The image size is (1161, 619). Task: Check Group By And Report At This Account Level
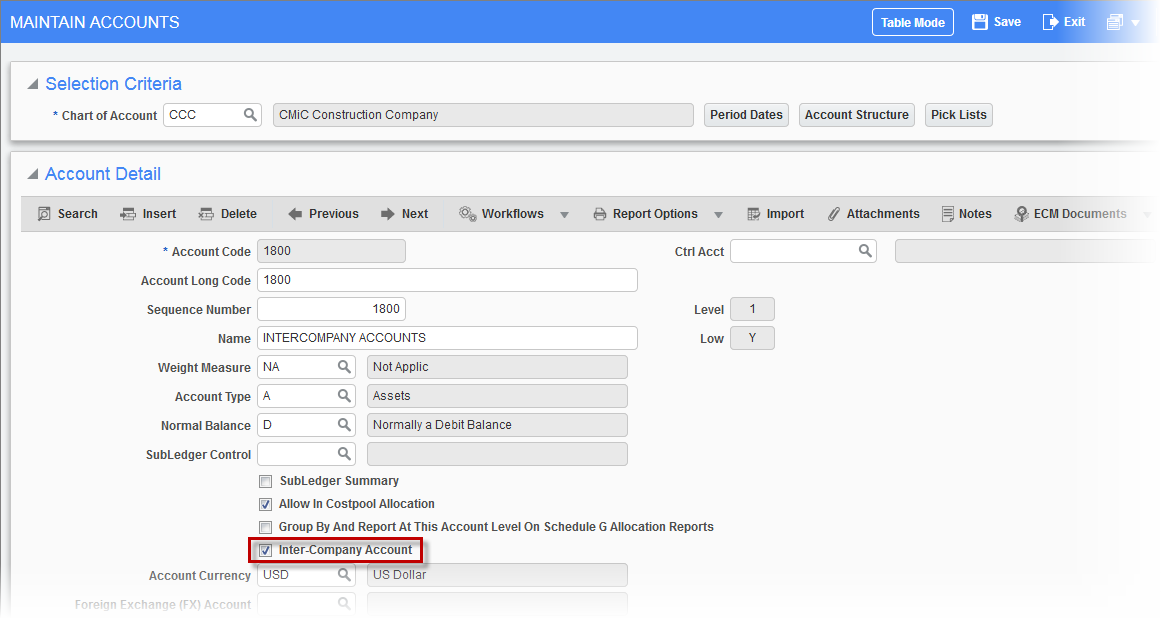pos(266,527)
